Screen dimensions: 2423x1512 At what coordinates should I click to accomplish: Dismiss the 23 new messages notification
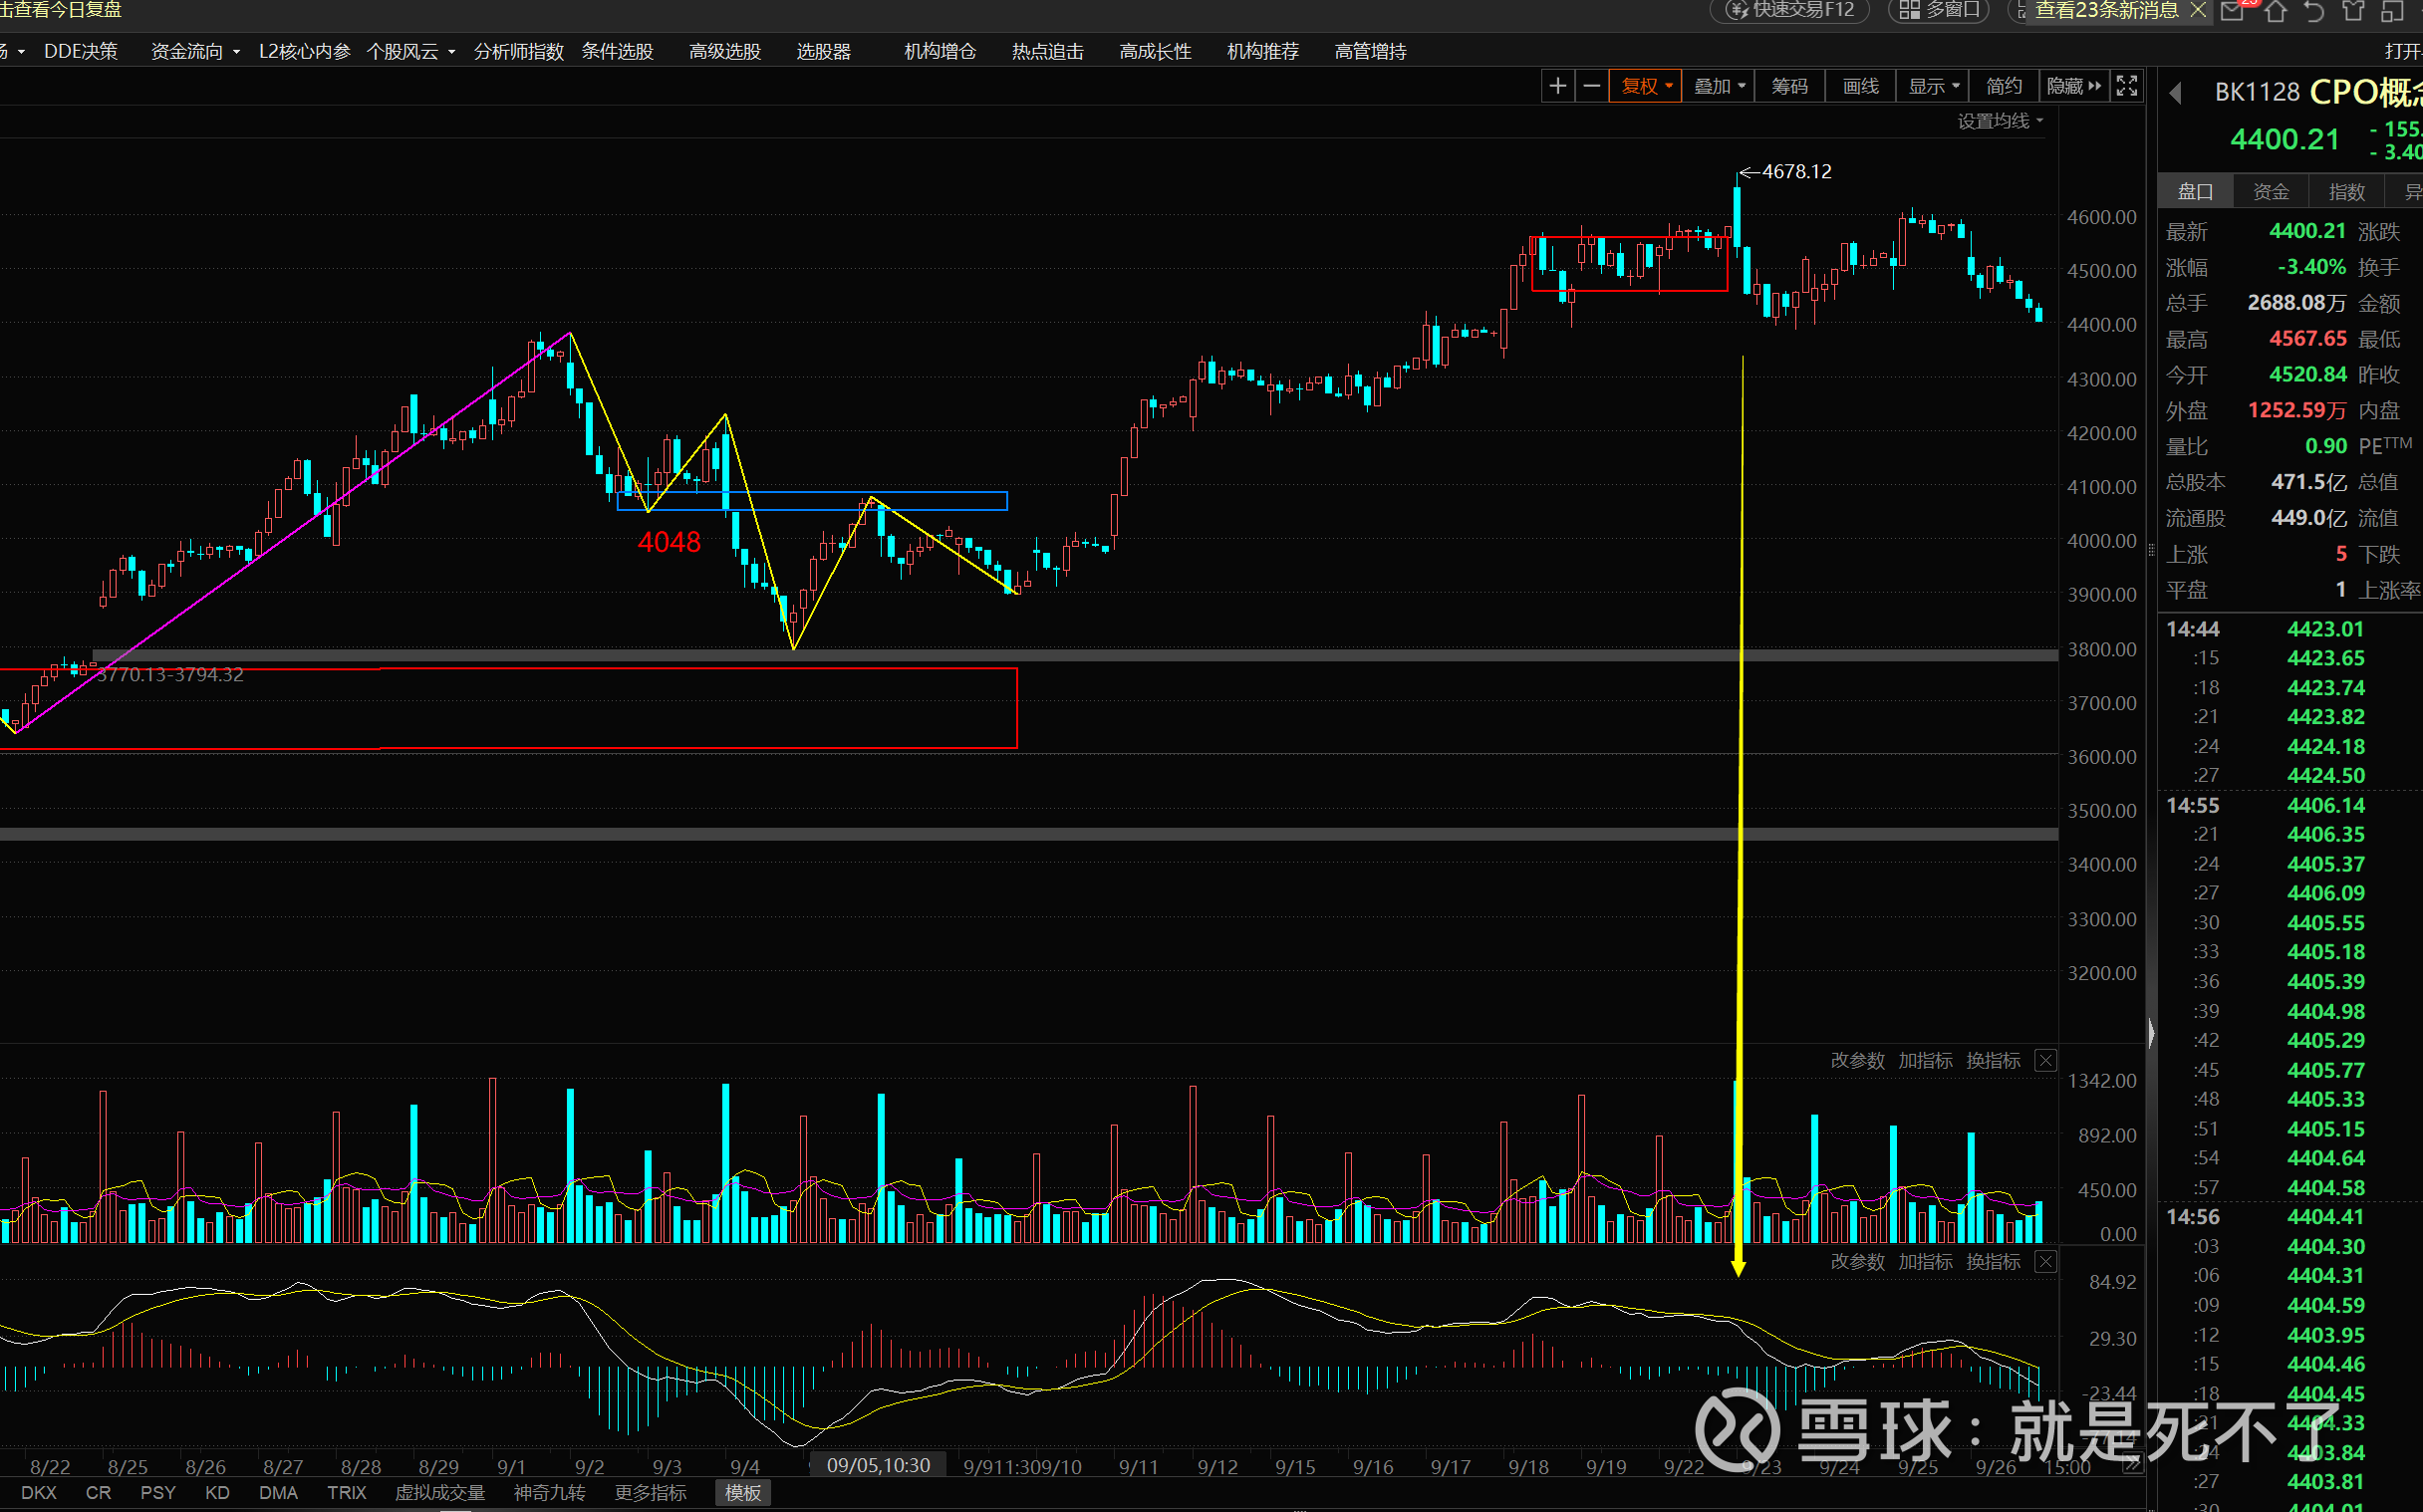pyautogui.click(x=2197, y=10)
